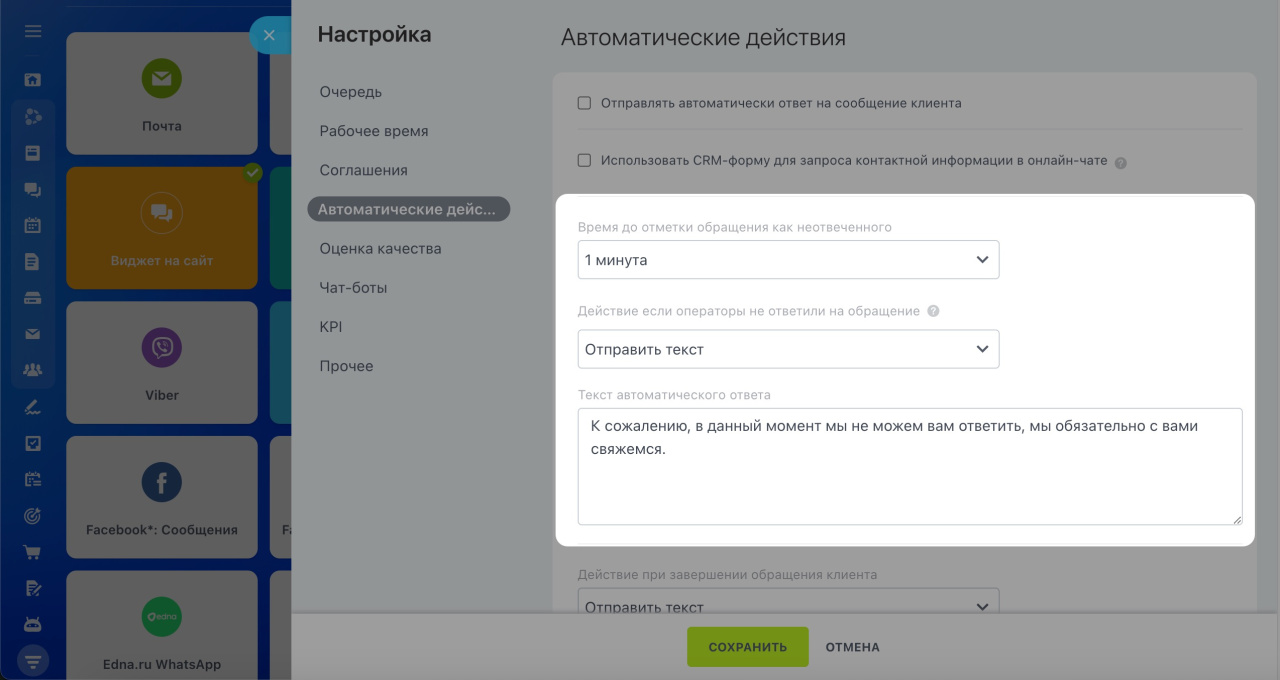This screenshot has height=680, width=1280.
Task: Open Чат-боты section
Action: [353, 287]
